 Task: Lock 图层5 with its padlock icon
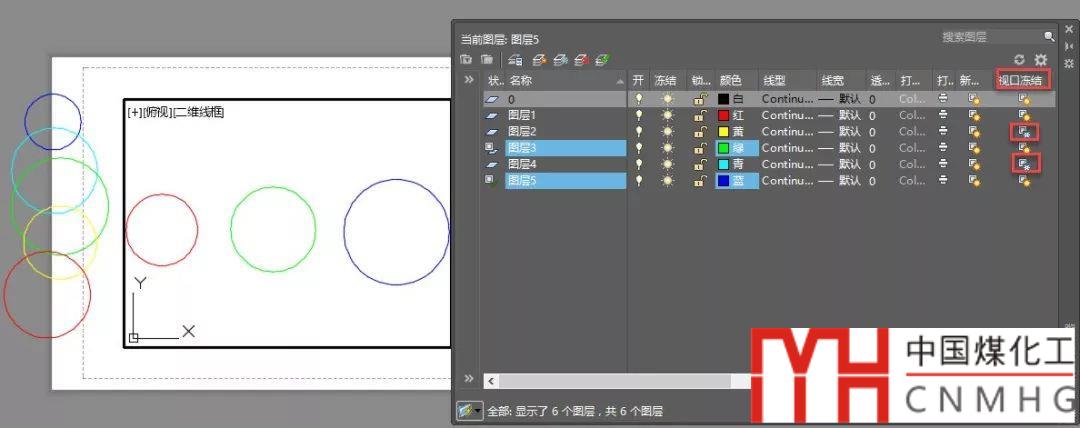pyautogui.click(x=700, y=181)
